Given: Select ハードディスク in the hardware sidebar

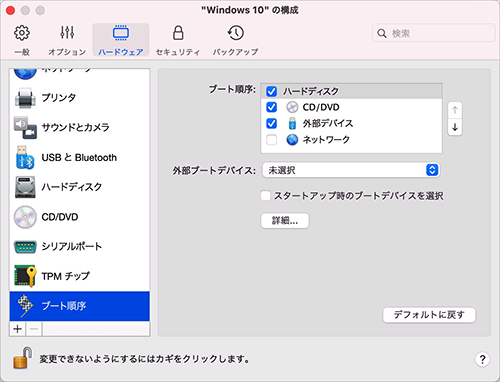Looking at the screenshot, I should [x=80, y=187].
